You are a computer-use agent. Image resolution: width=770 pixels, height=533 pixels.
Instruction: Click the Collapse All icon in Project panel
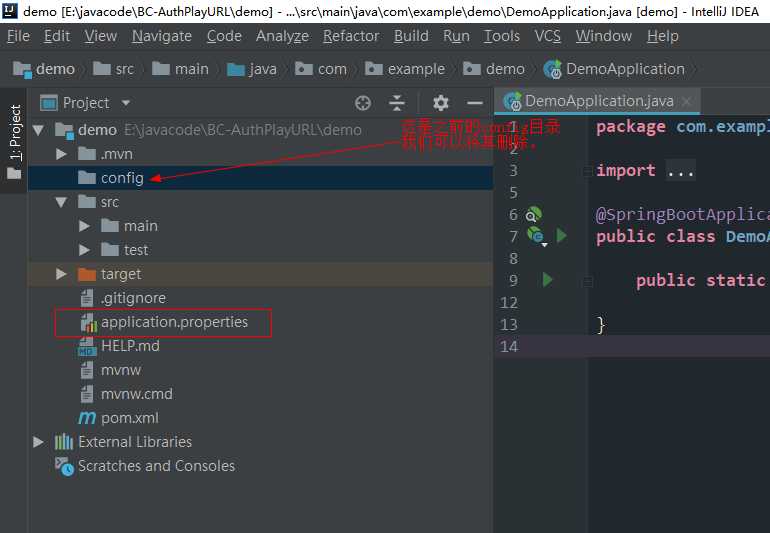397,103
